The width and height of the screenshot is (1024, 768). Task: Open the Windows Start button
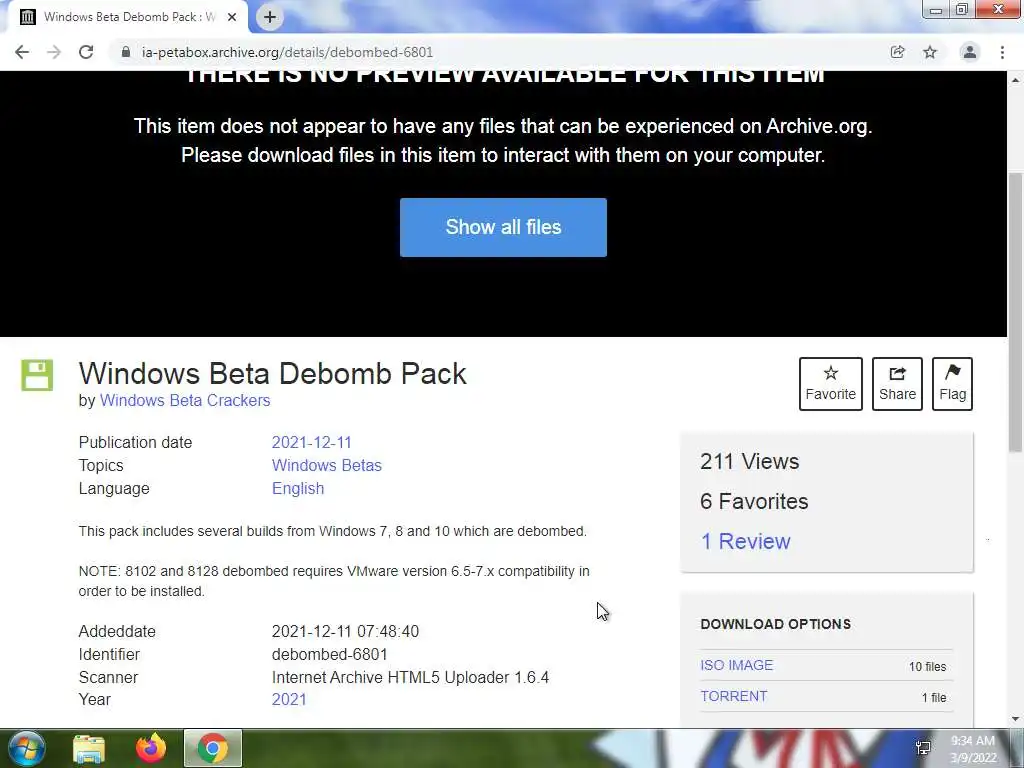pyautogui.click(x=26, y=748)
